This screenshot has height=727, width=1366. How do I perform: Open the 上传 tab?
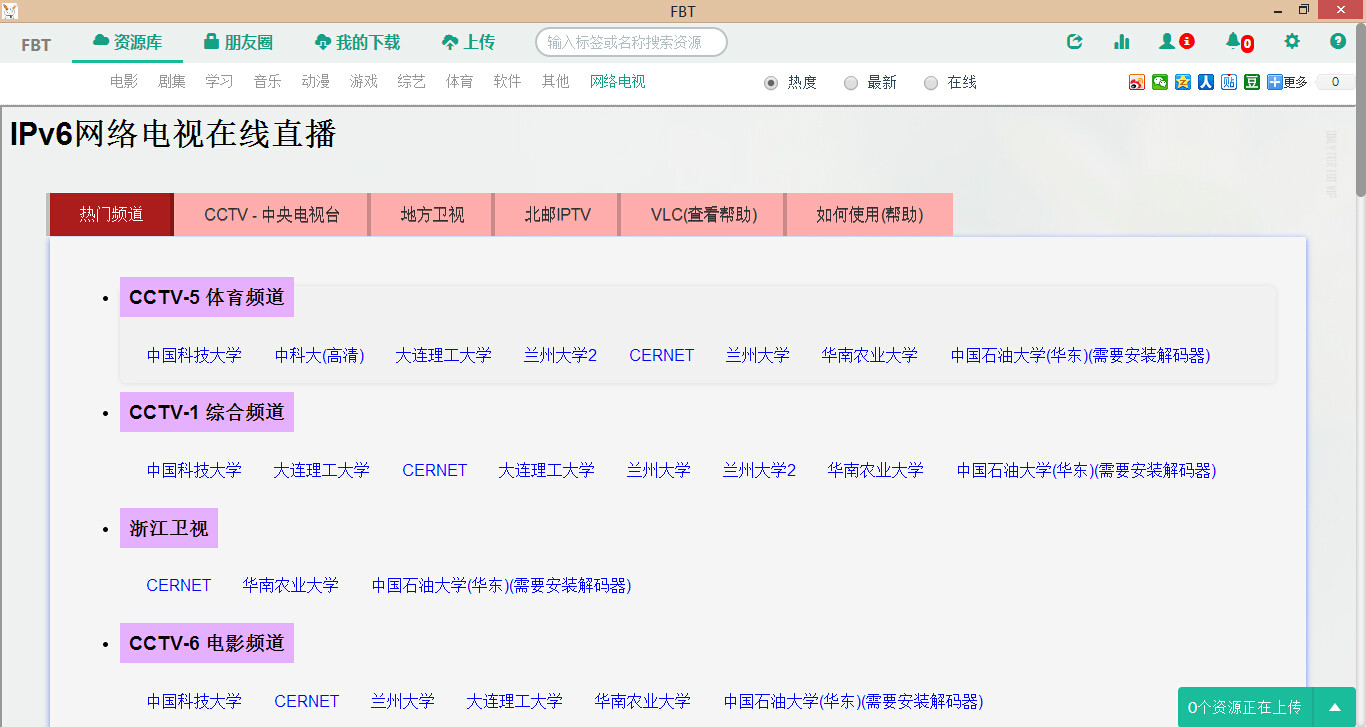(468, 42)
